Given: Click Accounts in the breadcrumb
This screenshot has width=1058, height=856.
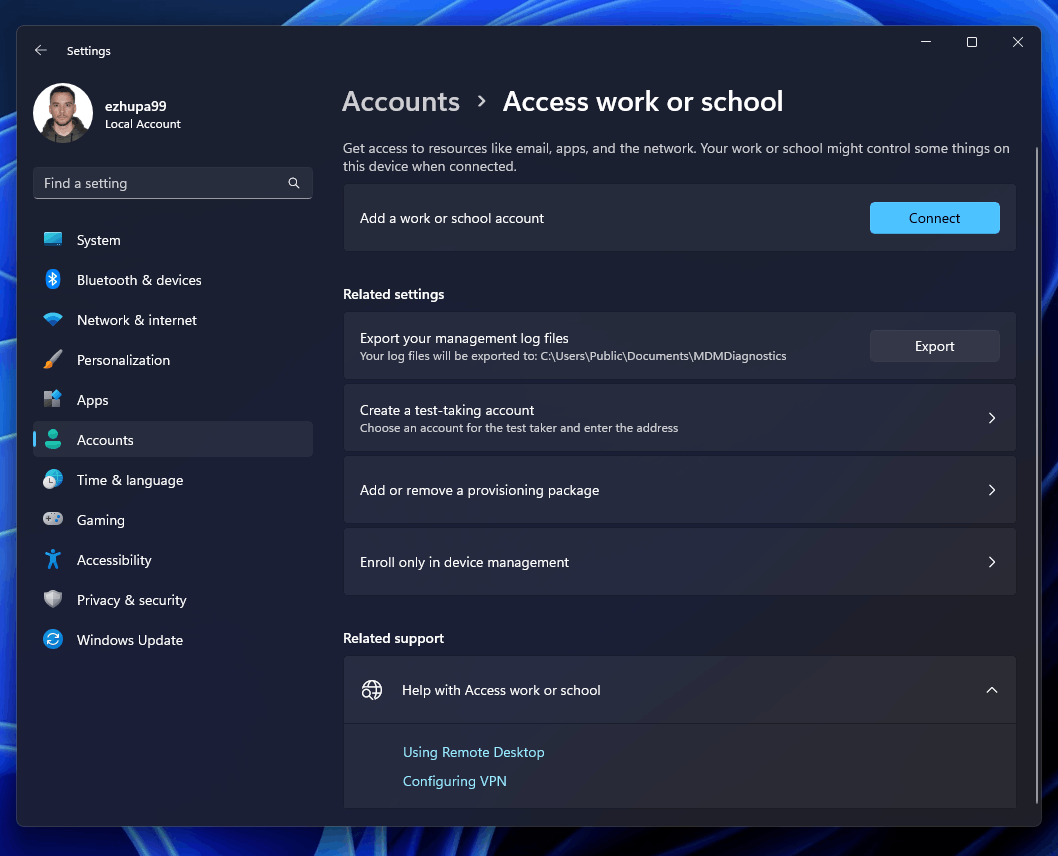Looking at the screenshot, I should coord(401,101).
